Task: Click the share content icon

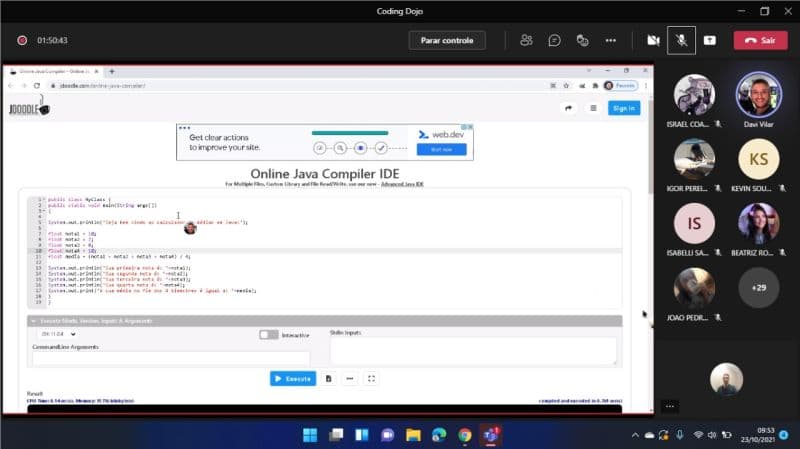Action: coord(710,40)
